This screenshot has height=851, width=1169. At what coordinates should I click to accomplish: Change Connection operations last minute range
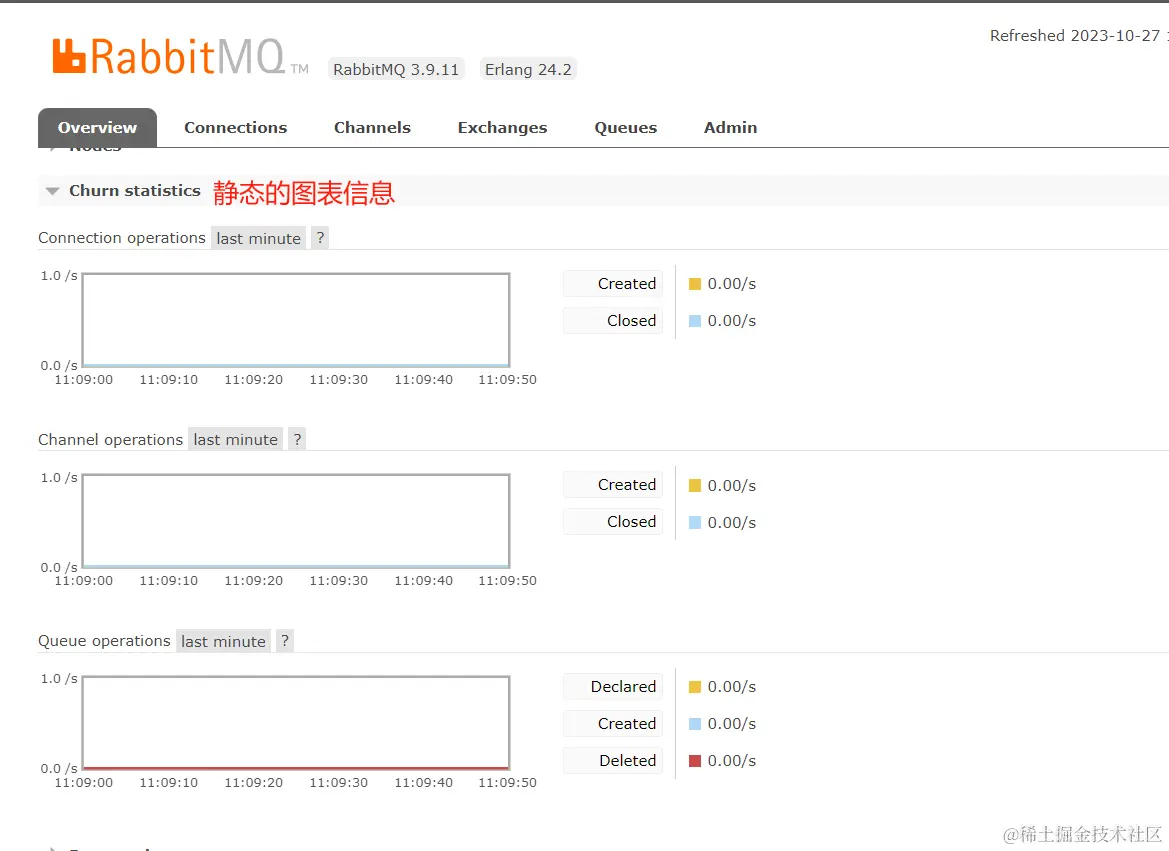point(259,238)
